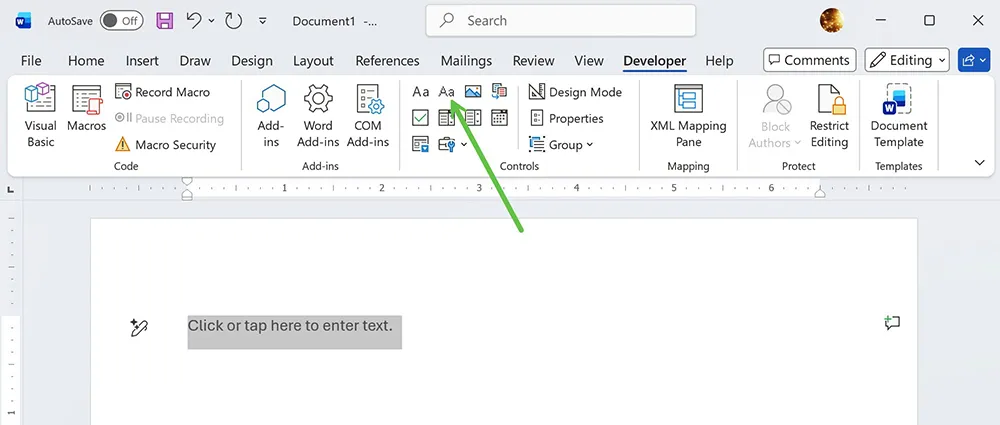Open control Properties
Image resolution: width=1000 pixels, height=425 pixels.
tap(566, 119)
